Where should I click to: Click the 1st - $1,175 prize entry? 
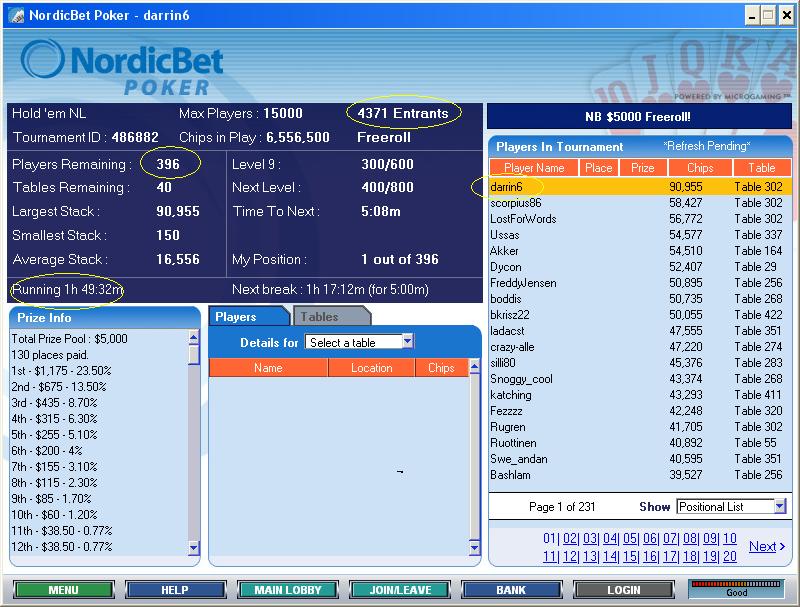[61, 371]
